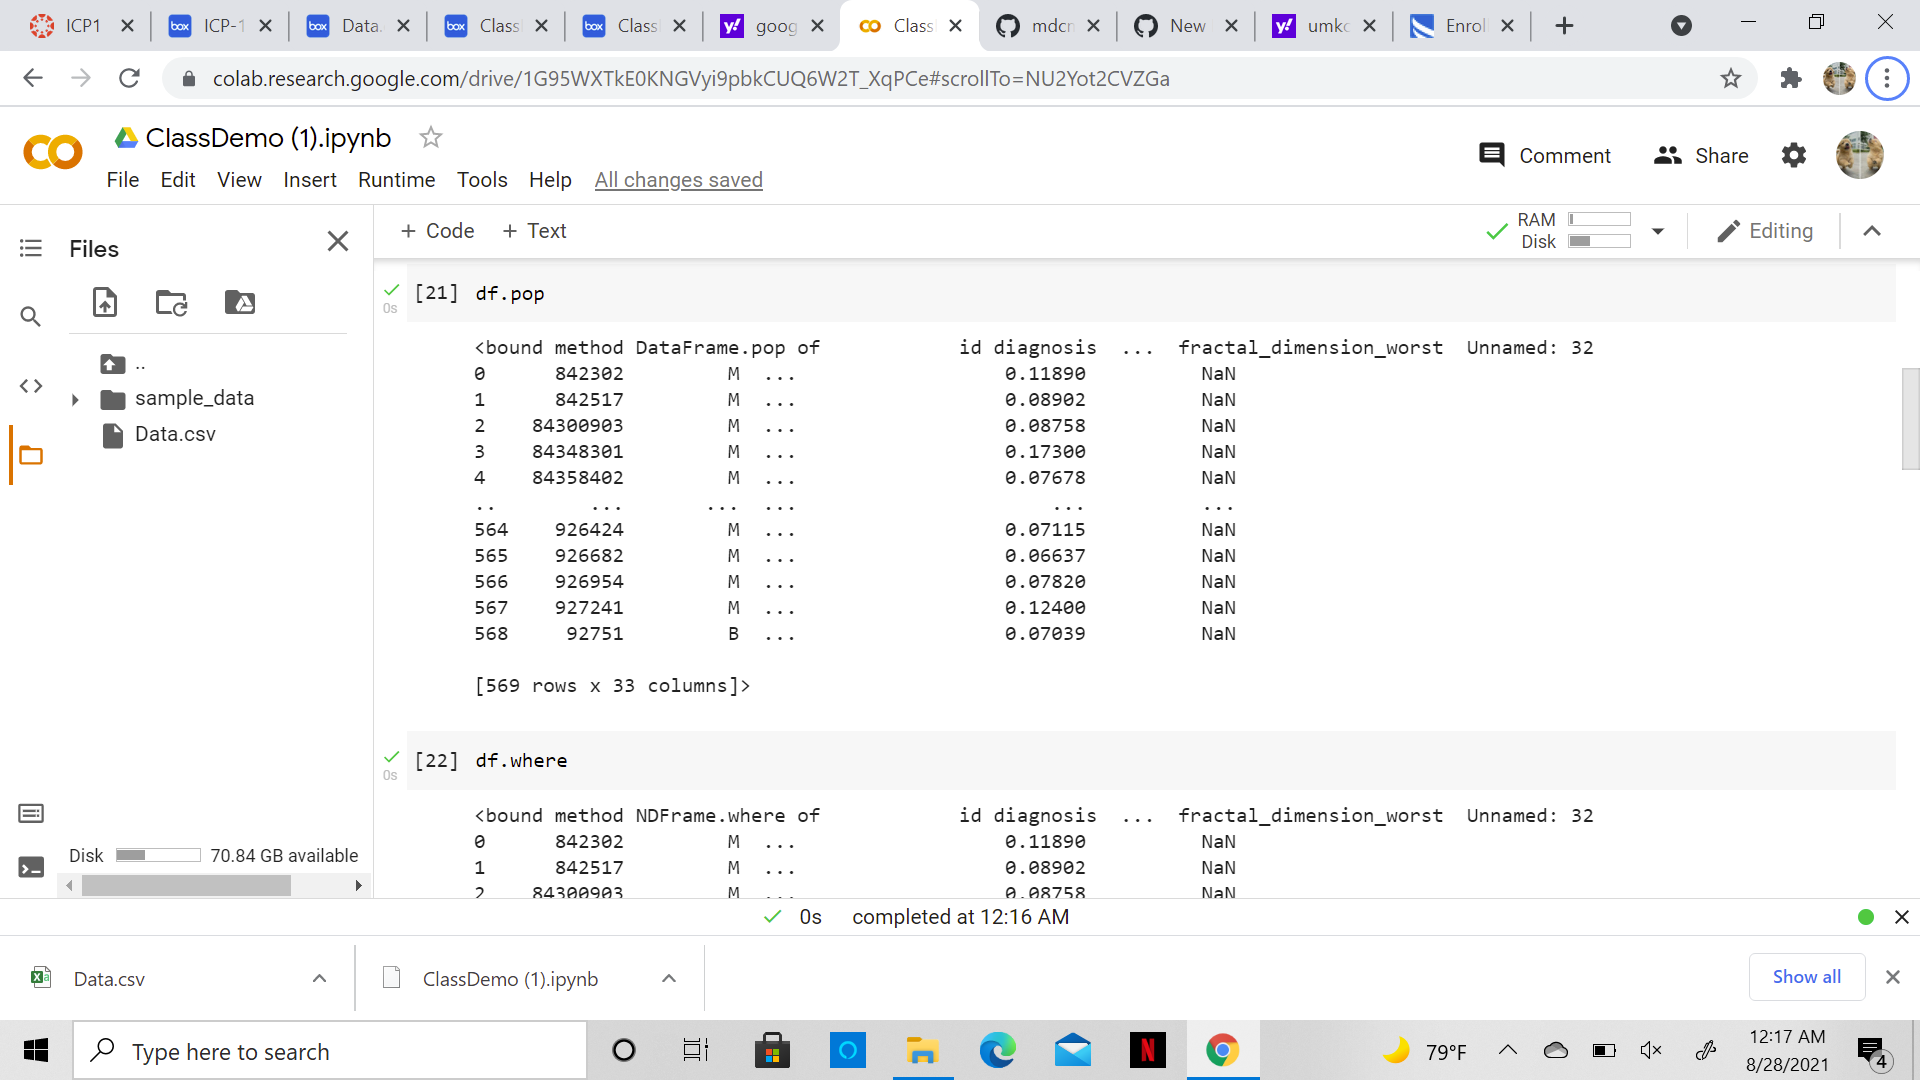Screen dimensions: 1920x1080
Task: Show all downloads
Action: (1806, 977)
